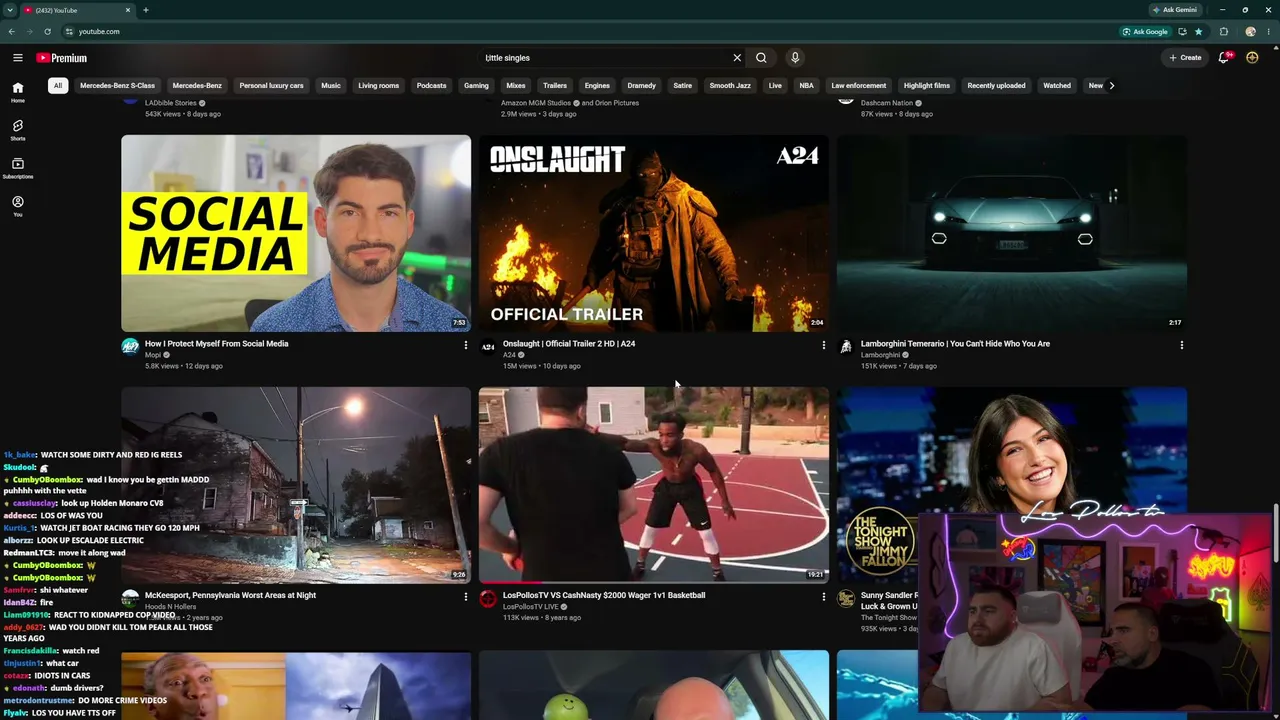Open the 1v1 basketball video thumbnail
Viewport: 1280px width, 720px height.
[654, 485]
